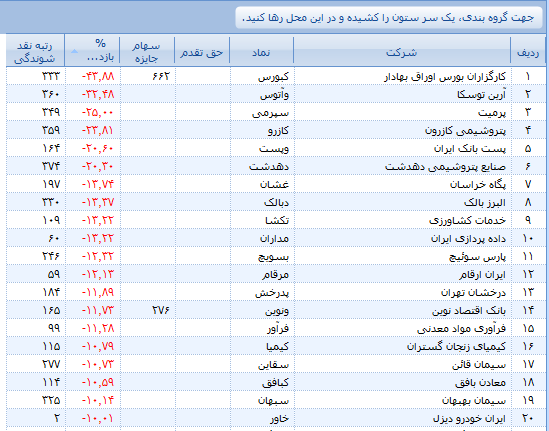Click liquidity rank ۱۹۷

coord(51,184)
